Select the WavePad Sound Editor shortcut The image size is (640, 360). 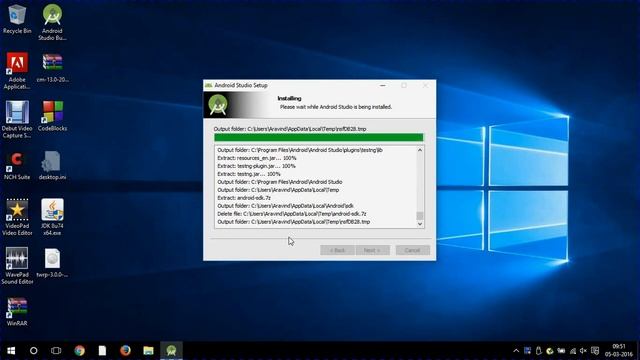pos(17,266)
